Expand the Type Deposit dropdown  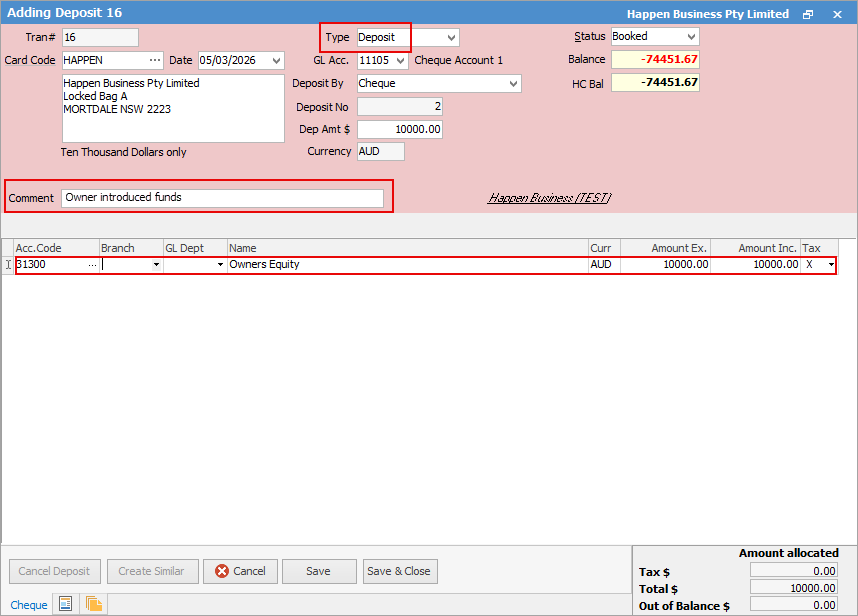pyautogui.click(x=451, y=38)
